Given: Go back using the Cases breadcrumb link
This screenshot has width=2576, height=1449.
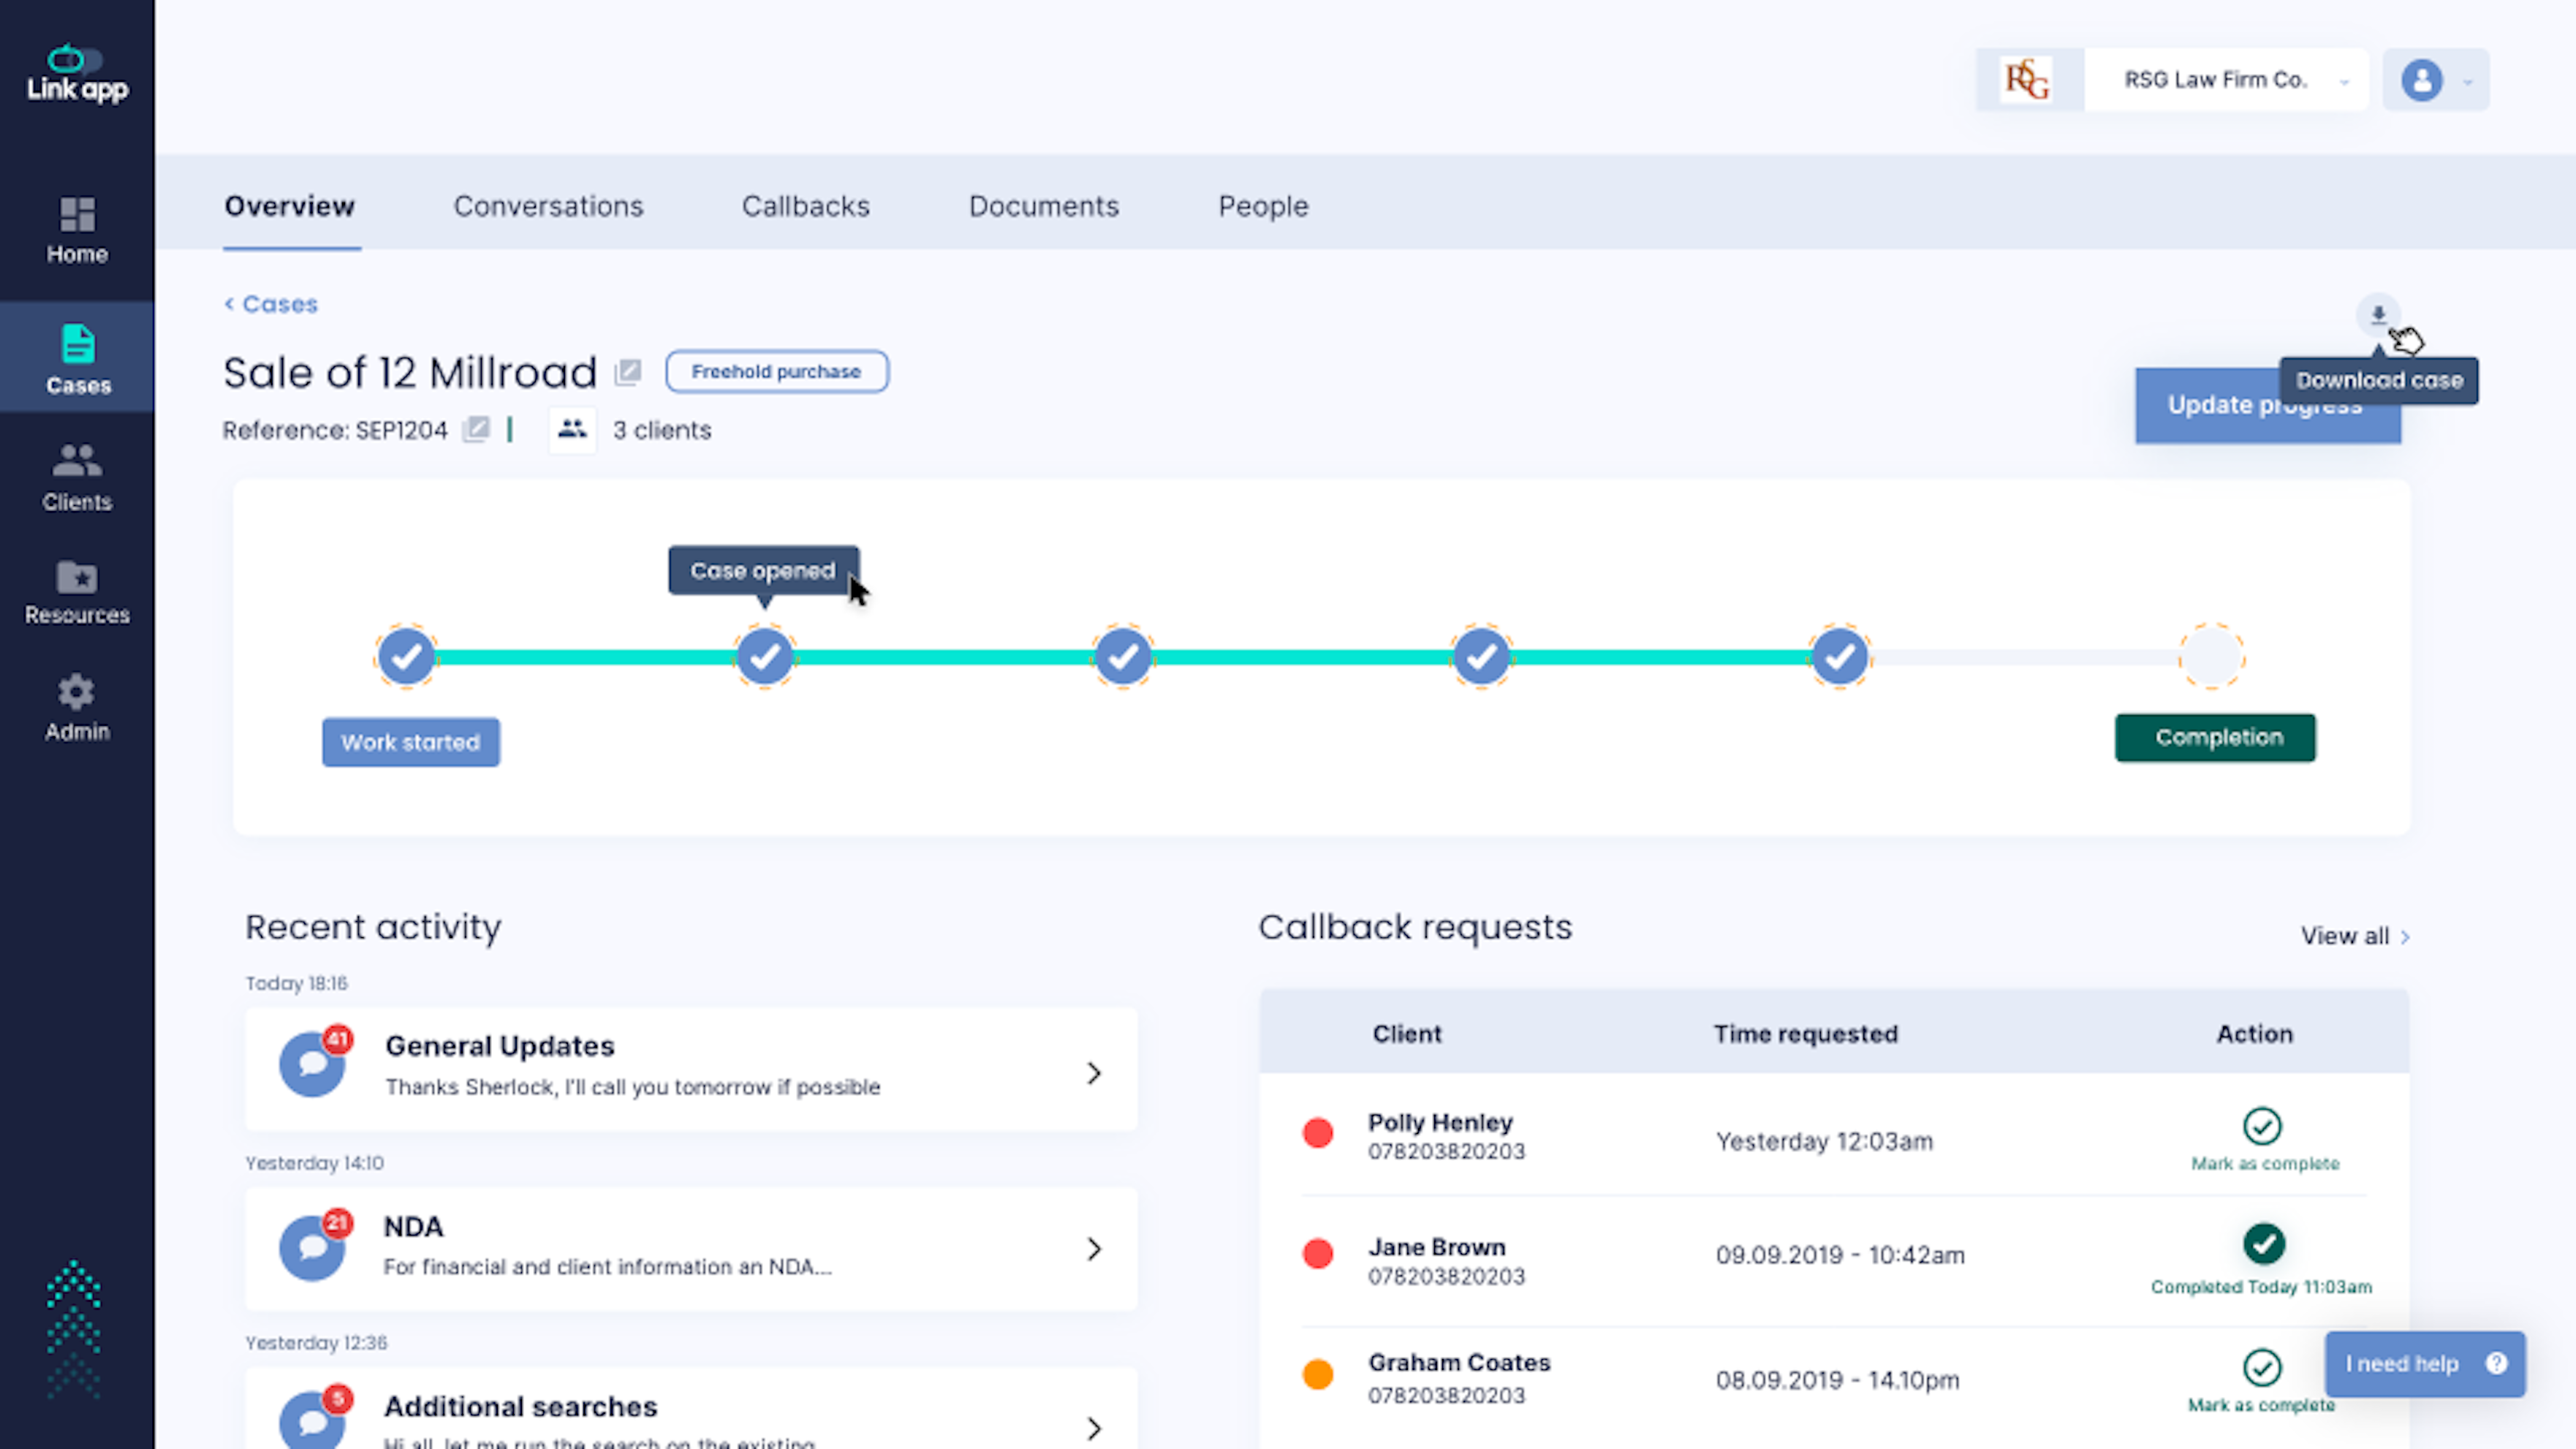Looking at the screenshot, I should click(270, 303).
